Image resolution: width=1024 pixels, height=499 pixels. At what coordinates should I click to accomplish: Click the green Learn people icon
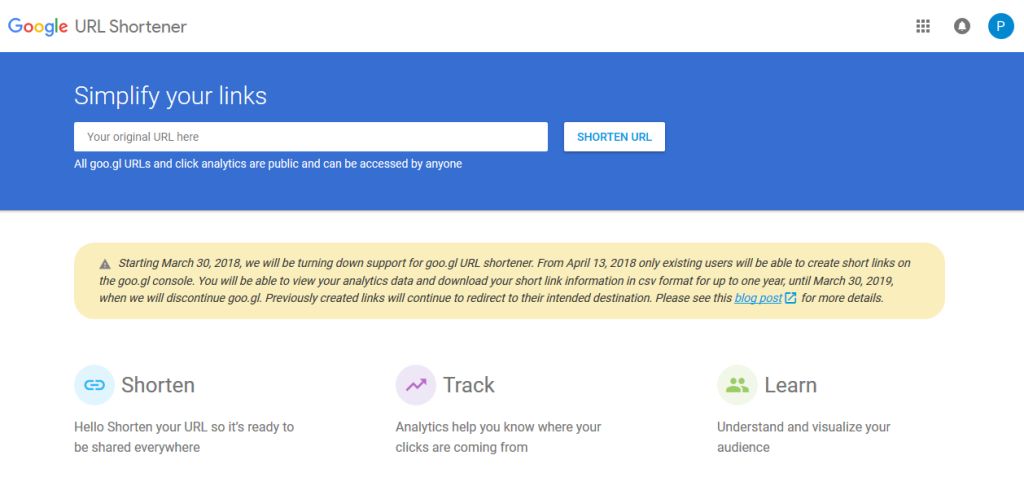point(737,385)
